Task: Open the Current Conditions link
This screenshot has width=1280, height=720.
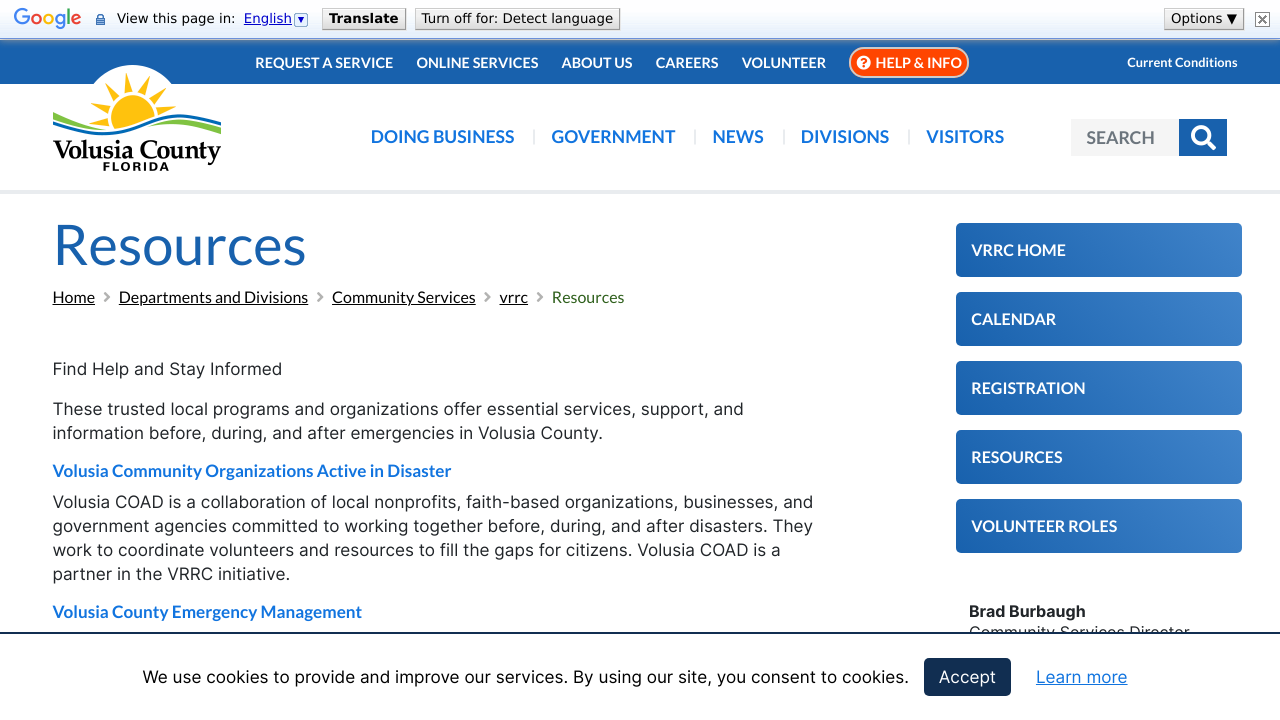Action: 1182,62
